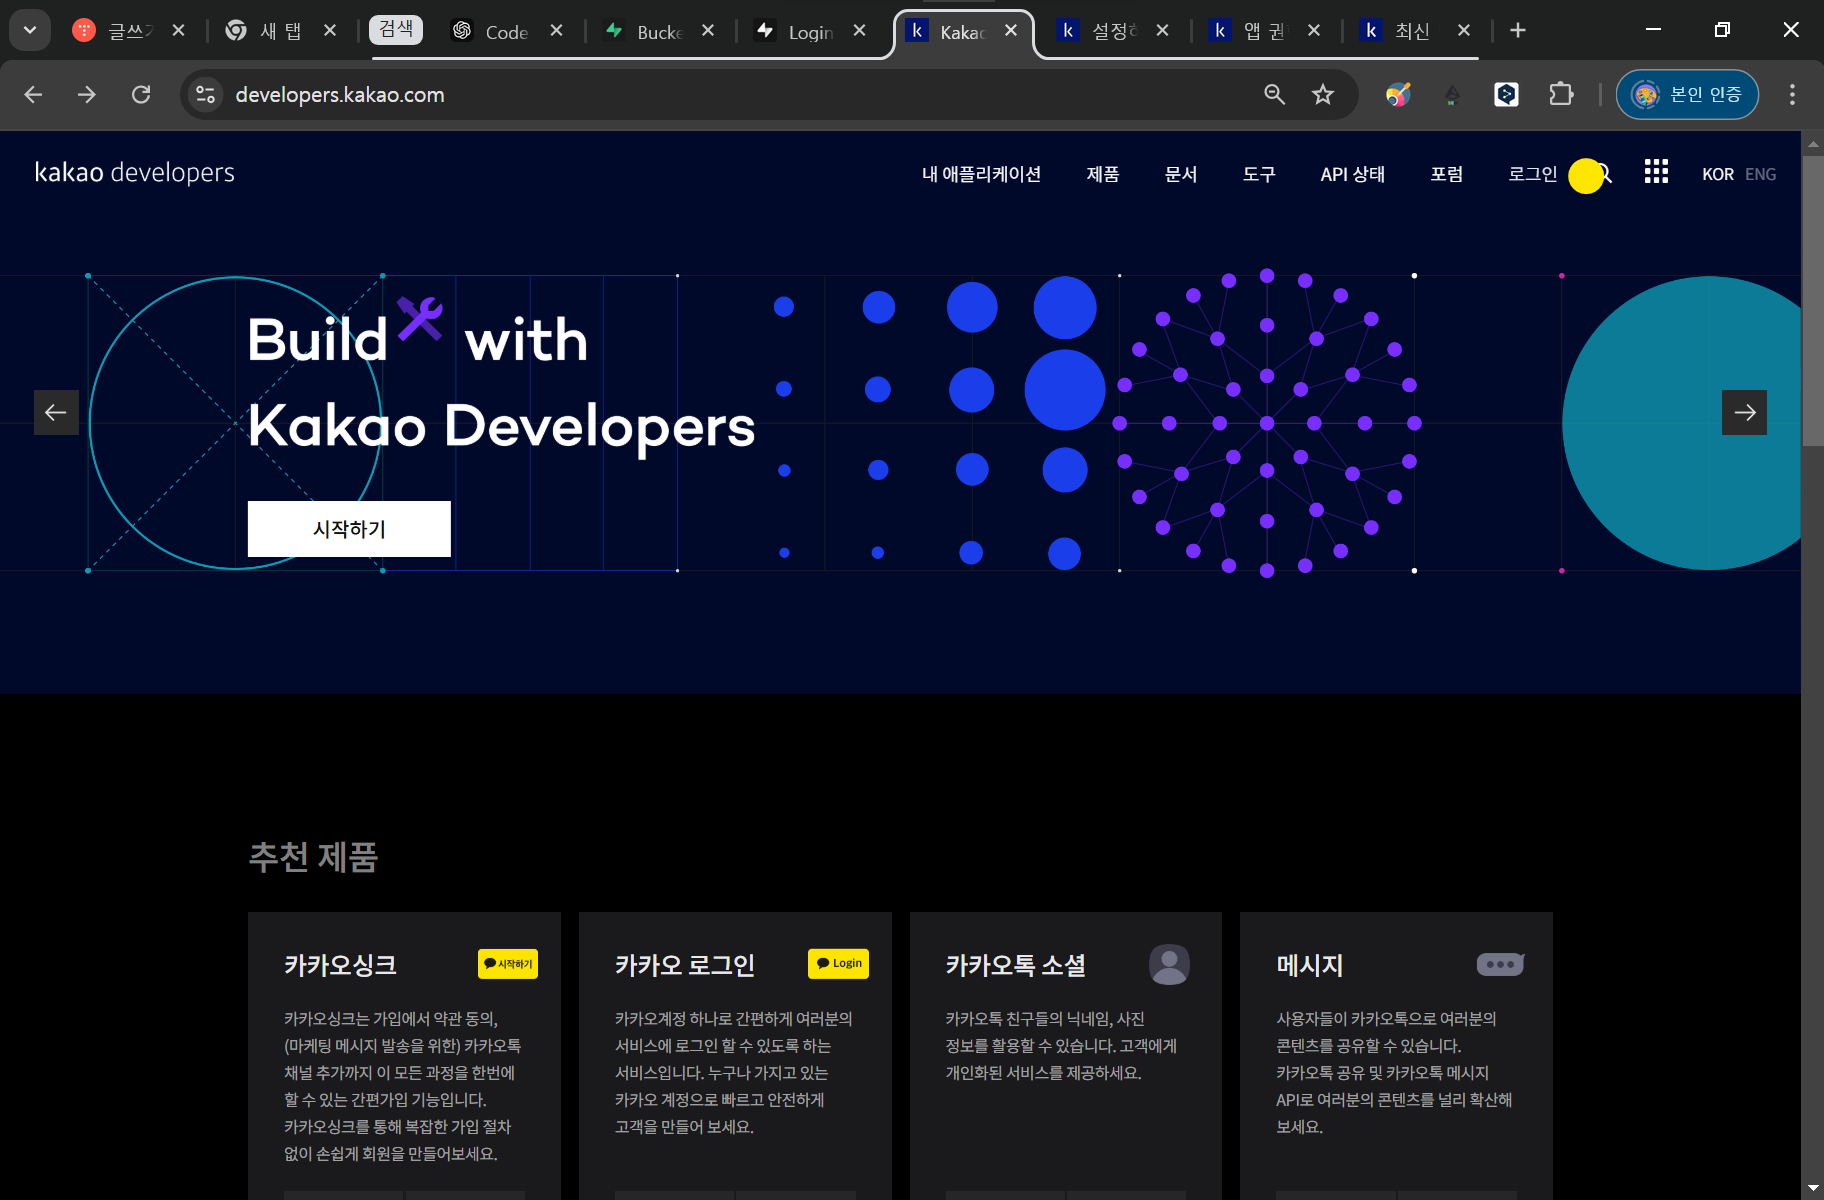Open the 메시지 product card title

pyautogui.click(x=1309, y=965)
